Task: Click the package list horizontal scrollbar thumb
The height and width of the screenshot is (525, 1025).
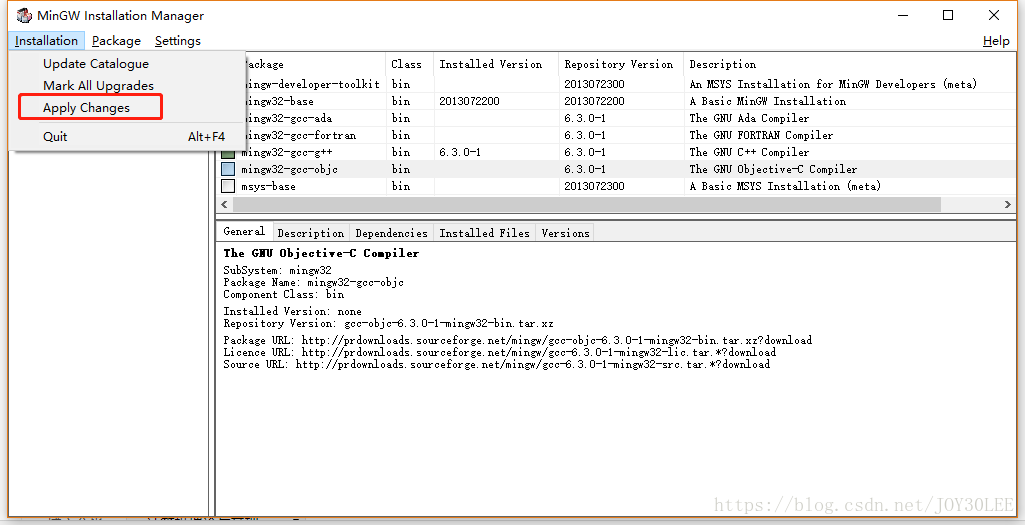Action: pyautogui.click(x=586, y=205)
